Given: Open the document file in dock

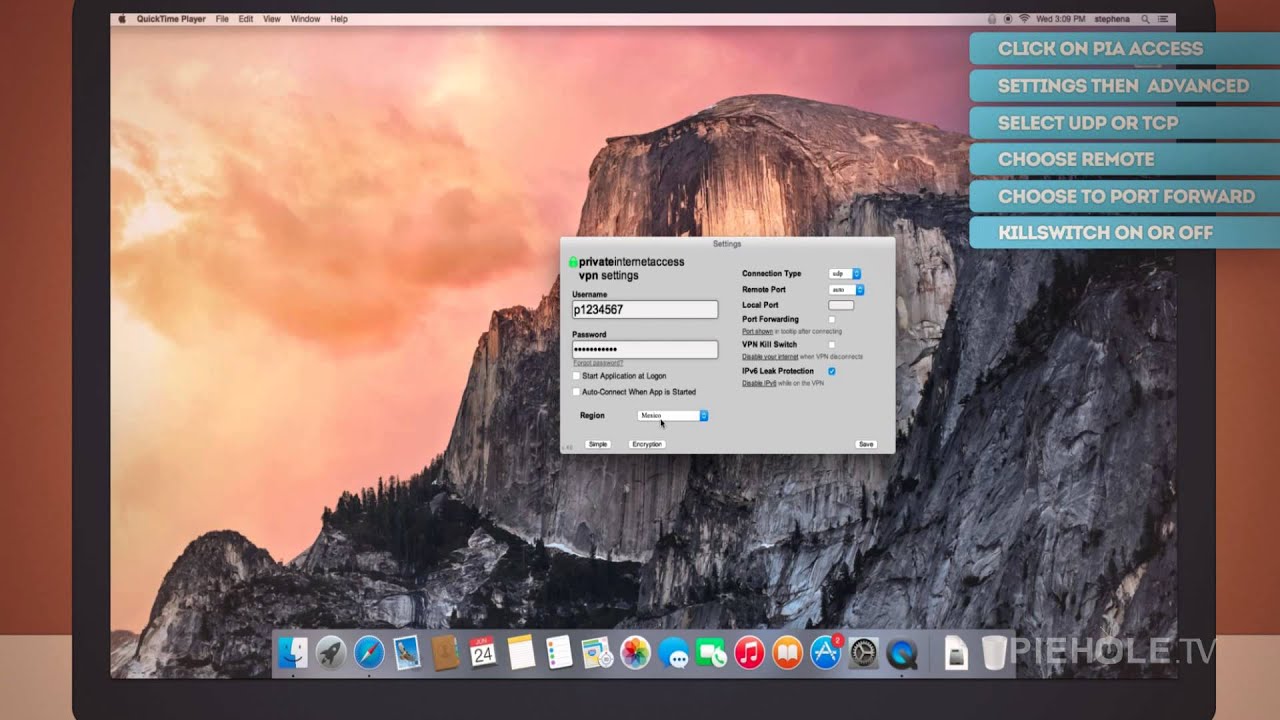Looking at the screenshot, I should pos(956,654).
